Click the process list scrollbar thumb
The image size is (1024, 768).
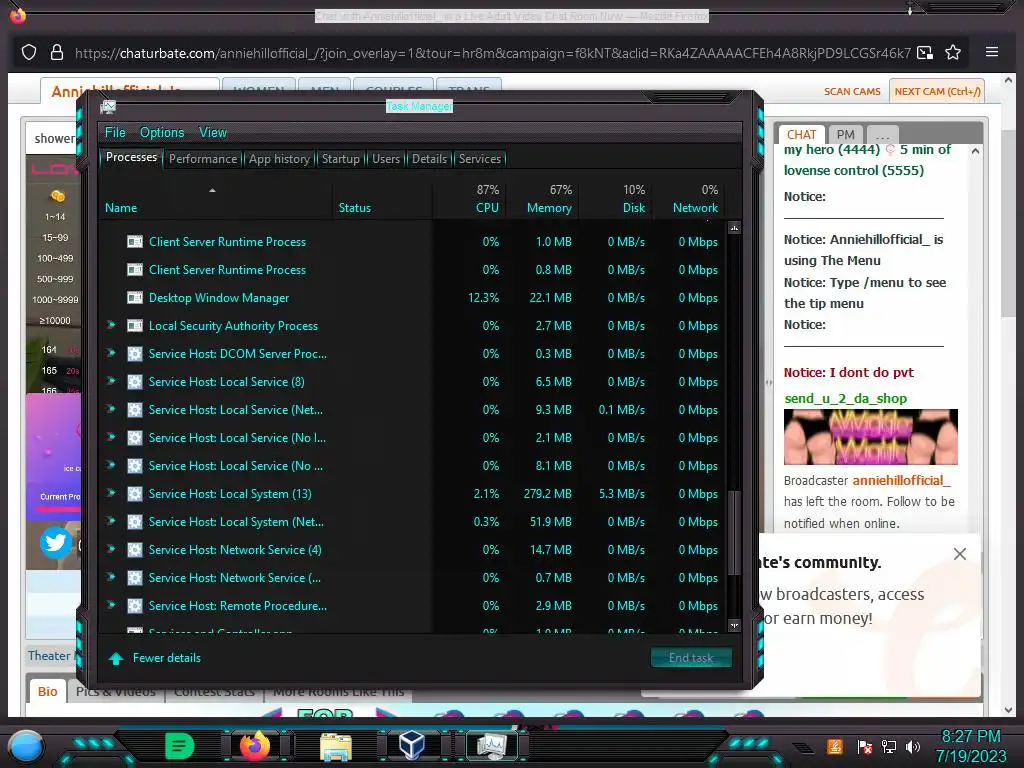[734, 533]
